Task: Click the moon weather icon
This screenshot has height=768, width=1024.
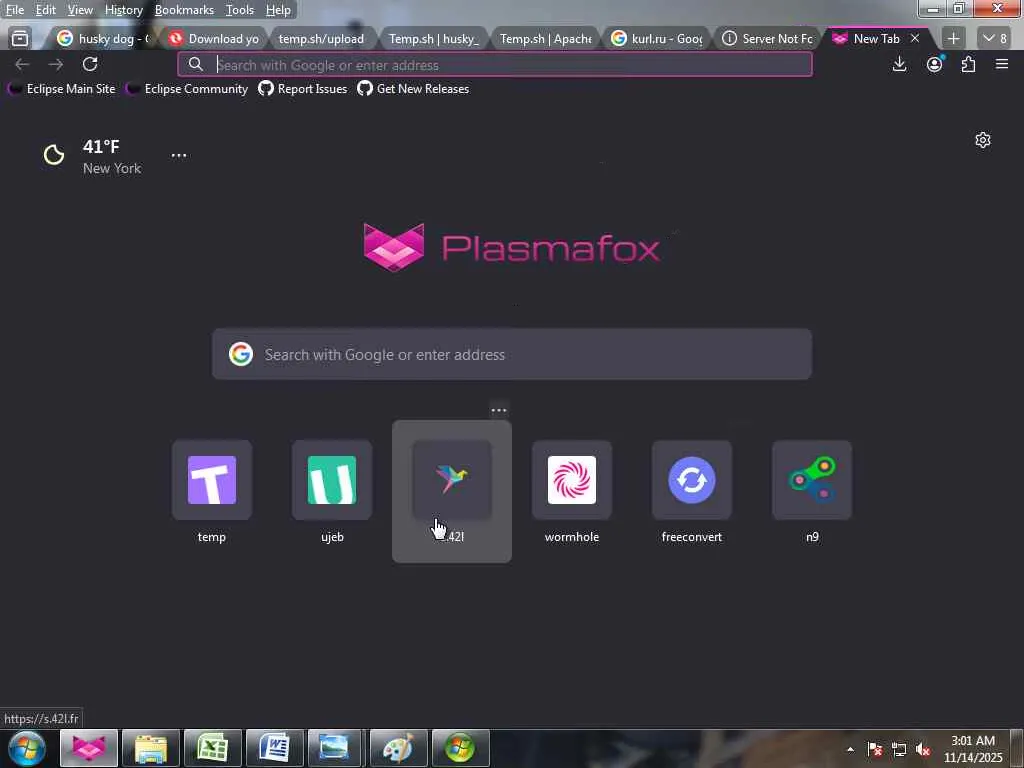Action: click(x=54, y=155)
